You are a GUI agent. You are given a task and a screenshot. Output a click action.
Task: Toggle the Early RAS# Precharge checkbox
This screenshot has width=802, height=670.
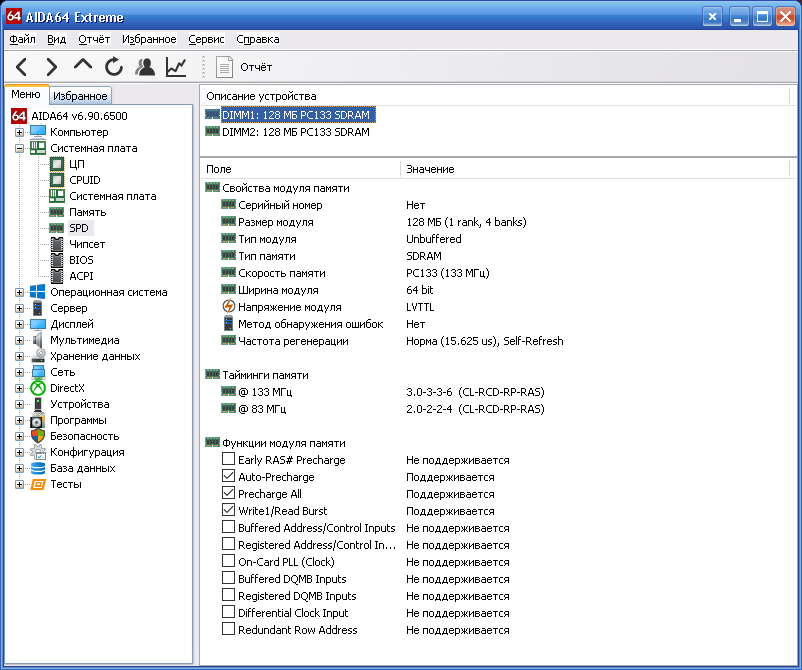tap(228, 460)
